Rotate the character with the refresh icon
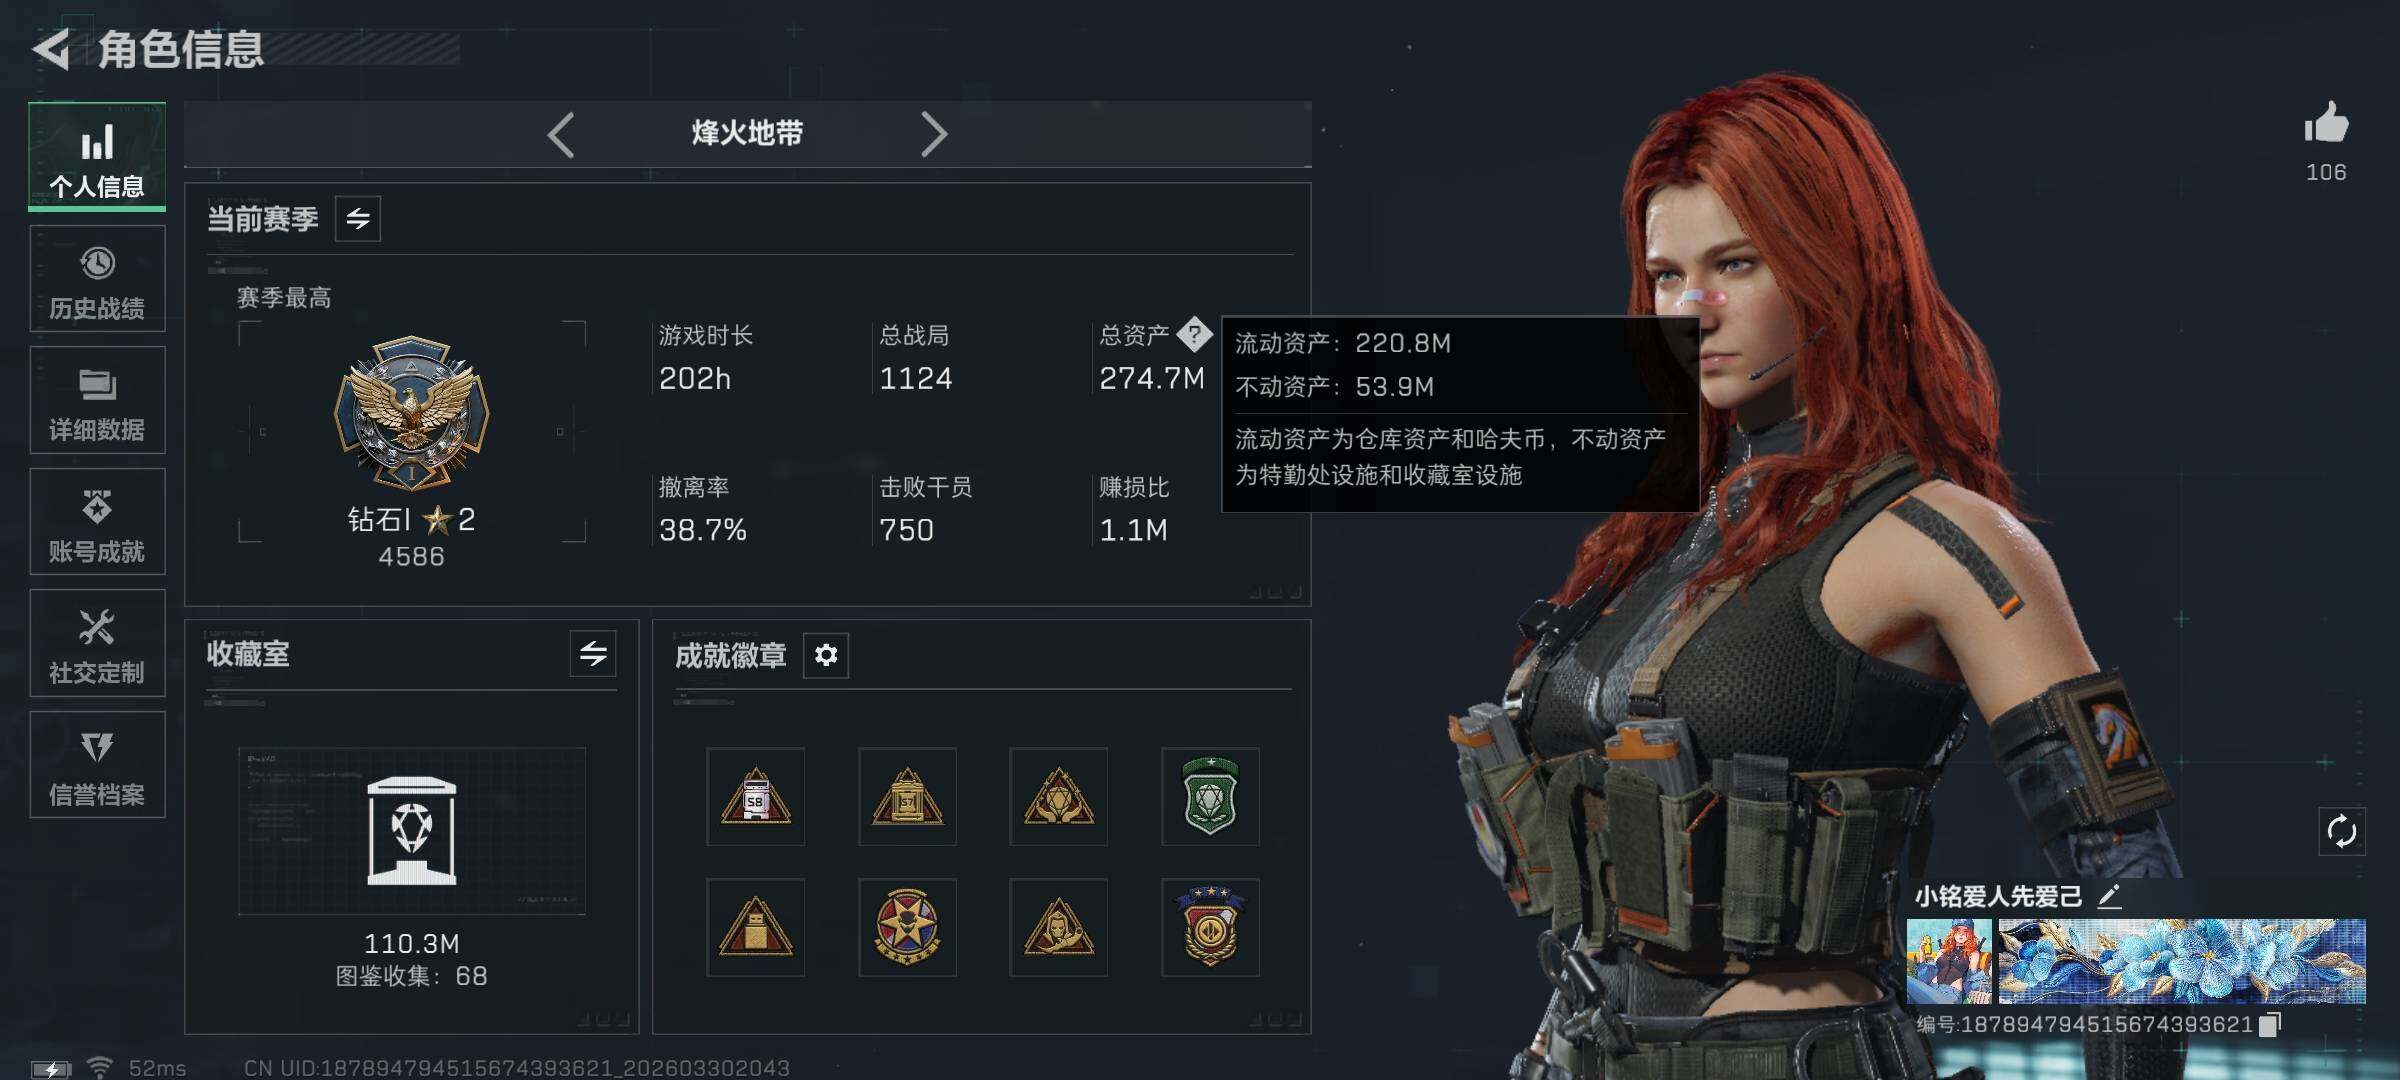This screenshot has height=1080, width=2400. pos(2342,831)
